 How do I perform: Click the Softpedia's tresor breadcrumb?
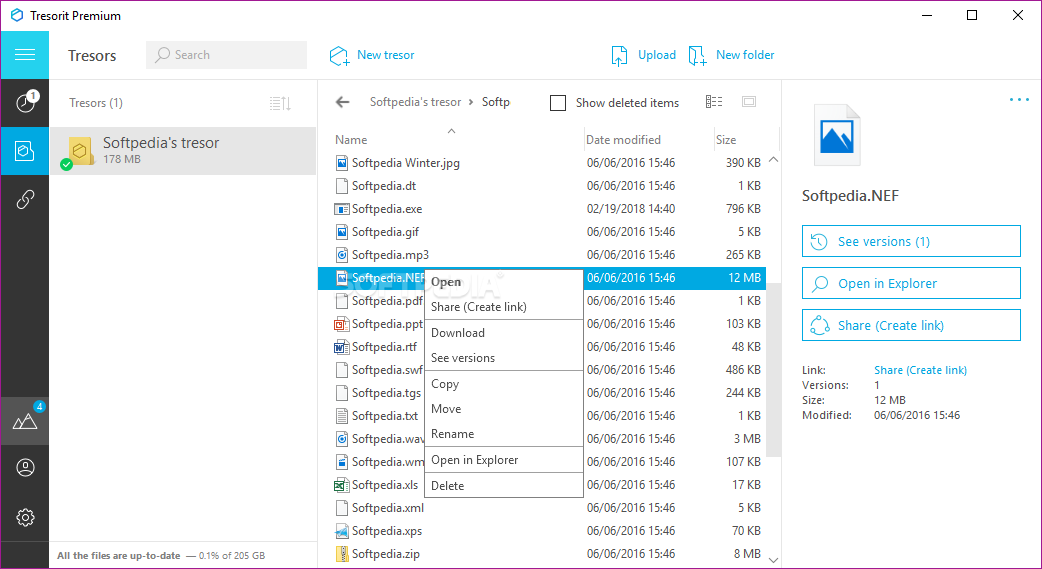415,102
